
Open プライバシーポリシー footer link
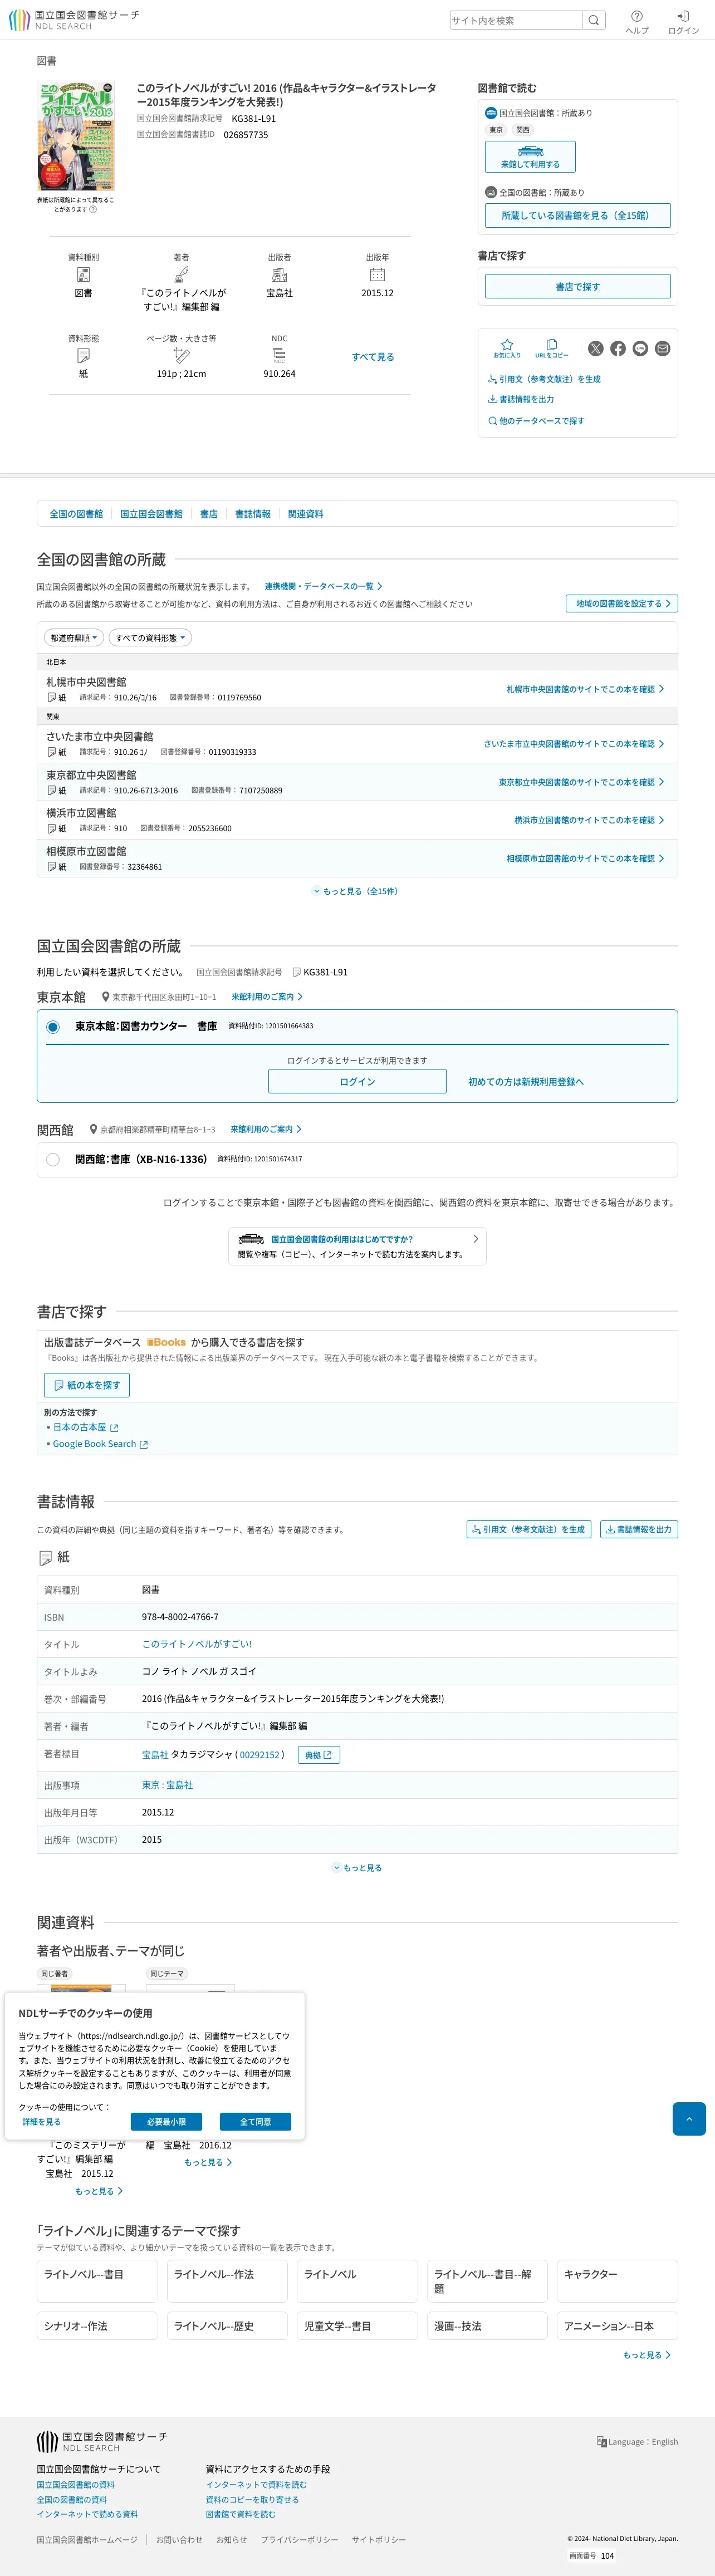point(299,2540)
